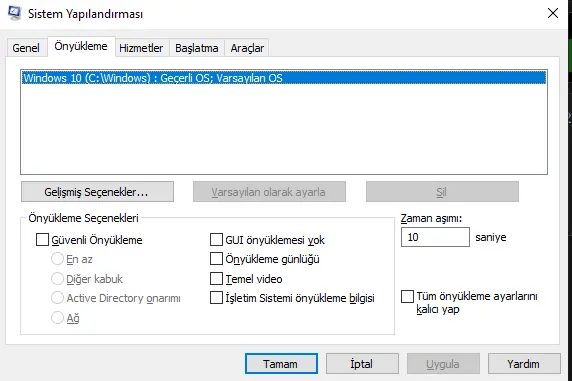The image size is (572, 381).
Task: Click Varsayılan olarak ayarla button
Action: (269, 192)
